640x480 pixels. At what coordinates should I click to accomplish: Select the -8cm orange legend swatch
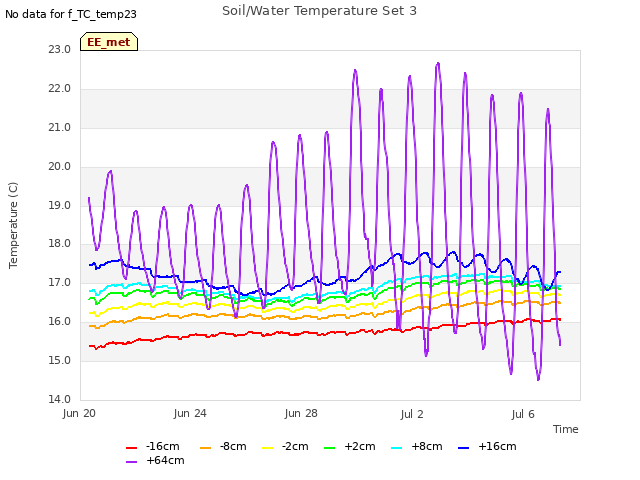(205, 448)
